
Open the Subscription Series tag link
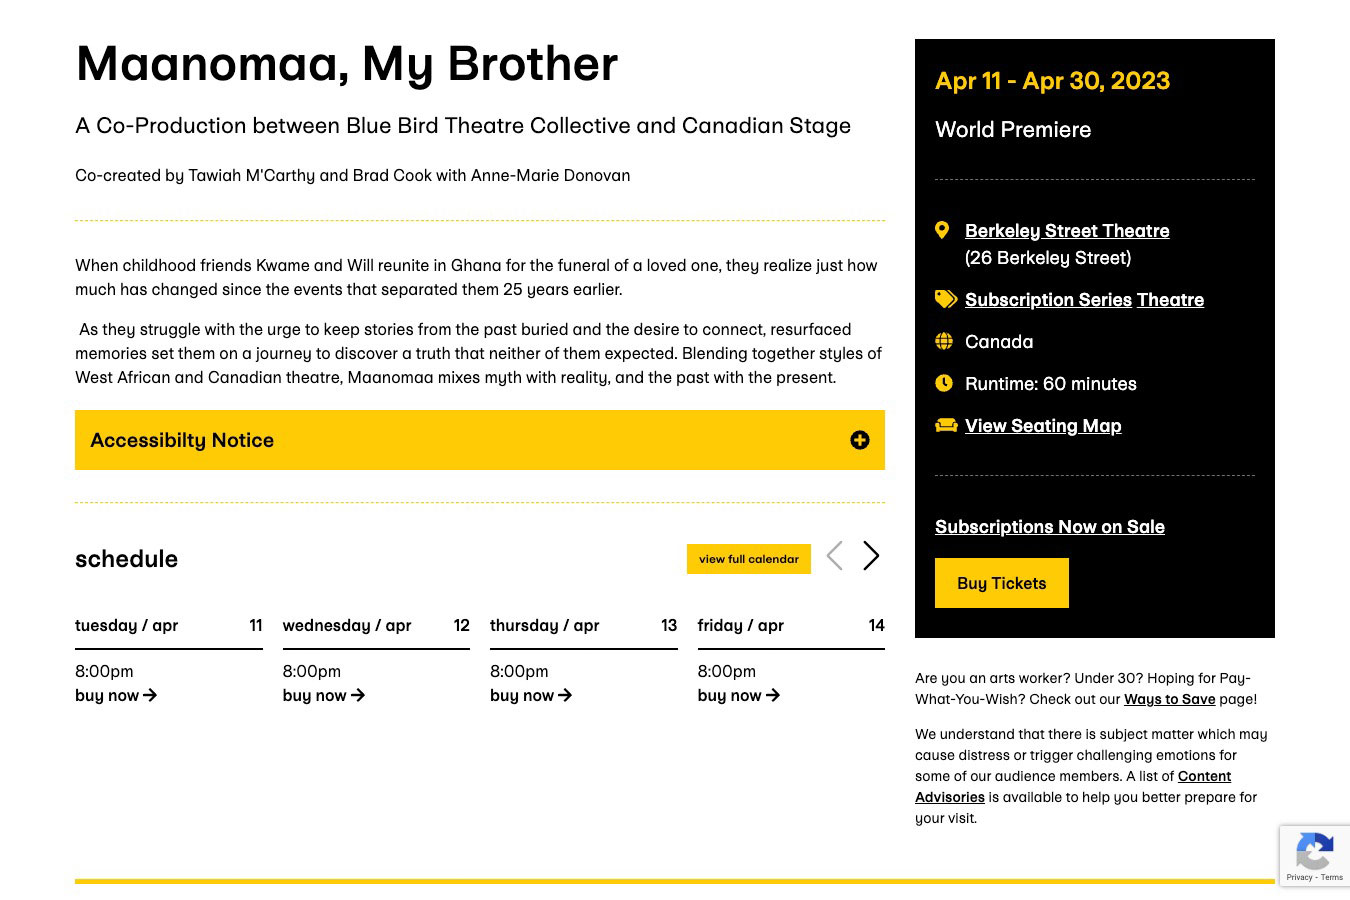coord(1048,299)
